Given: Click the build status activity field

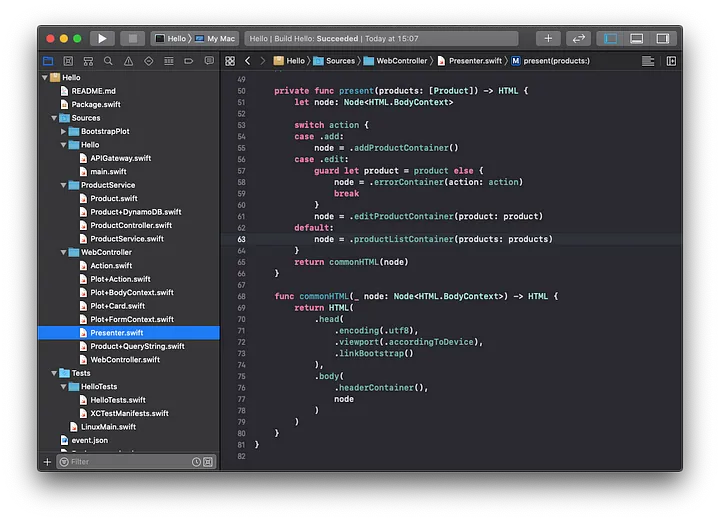Looking at the screenshot, I should click(x=382, y=39).
